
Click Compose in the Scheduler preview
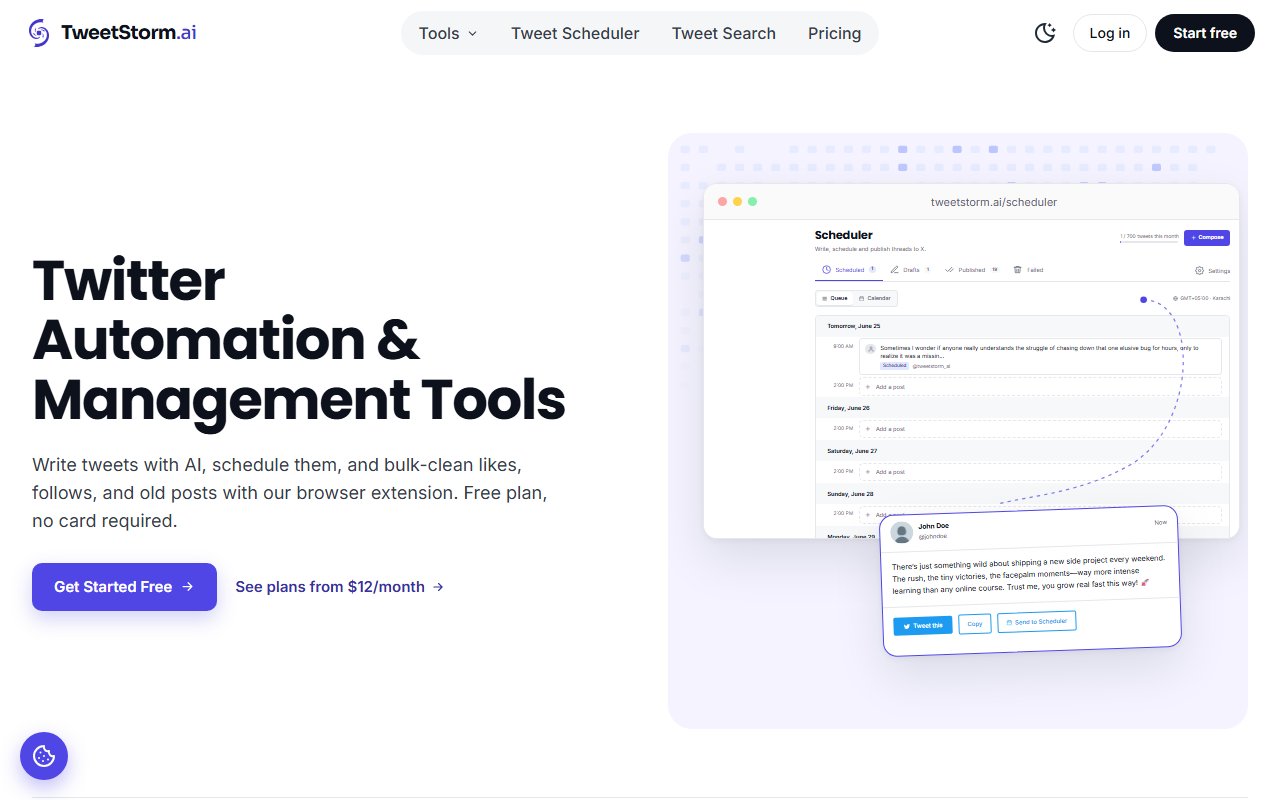click(1207, 237)
